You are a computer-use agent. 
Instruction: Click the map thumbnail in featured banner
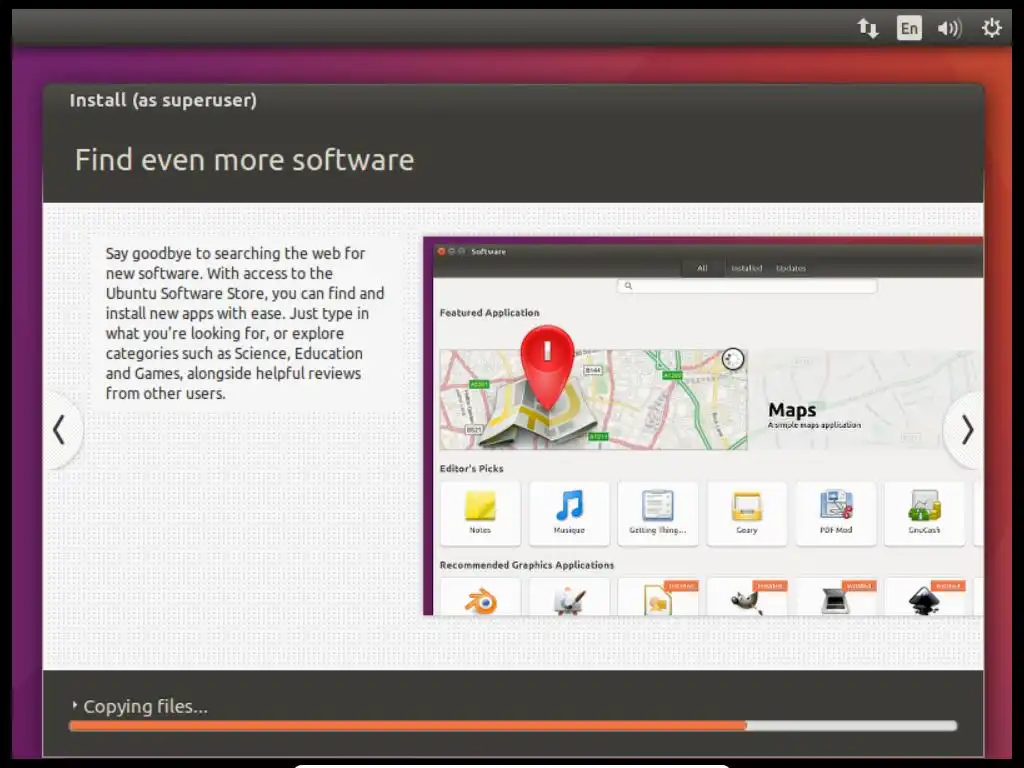[594, 400]
